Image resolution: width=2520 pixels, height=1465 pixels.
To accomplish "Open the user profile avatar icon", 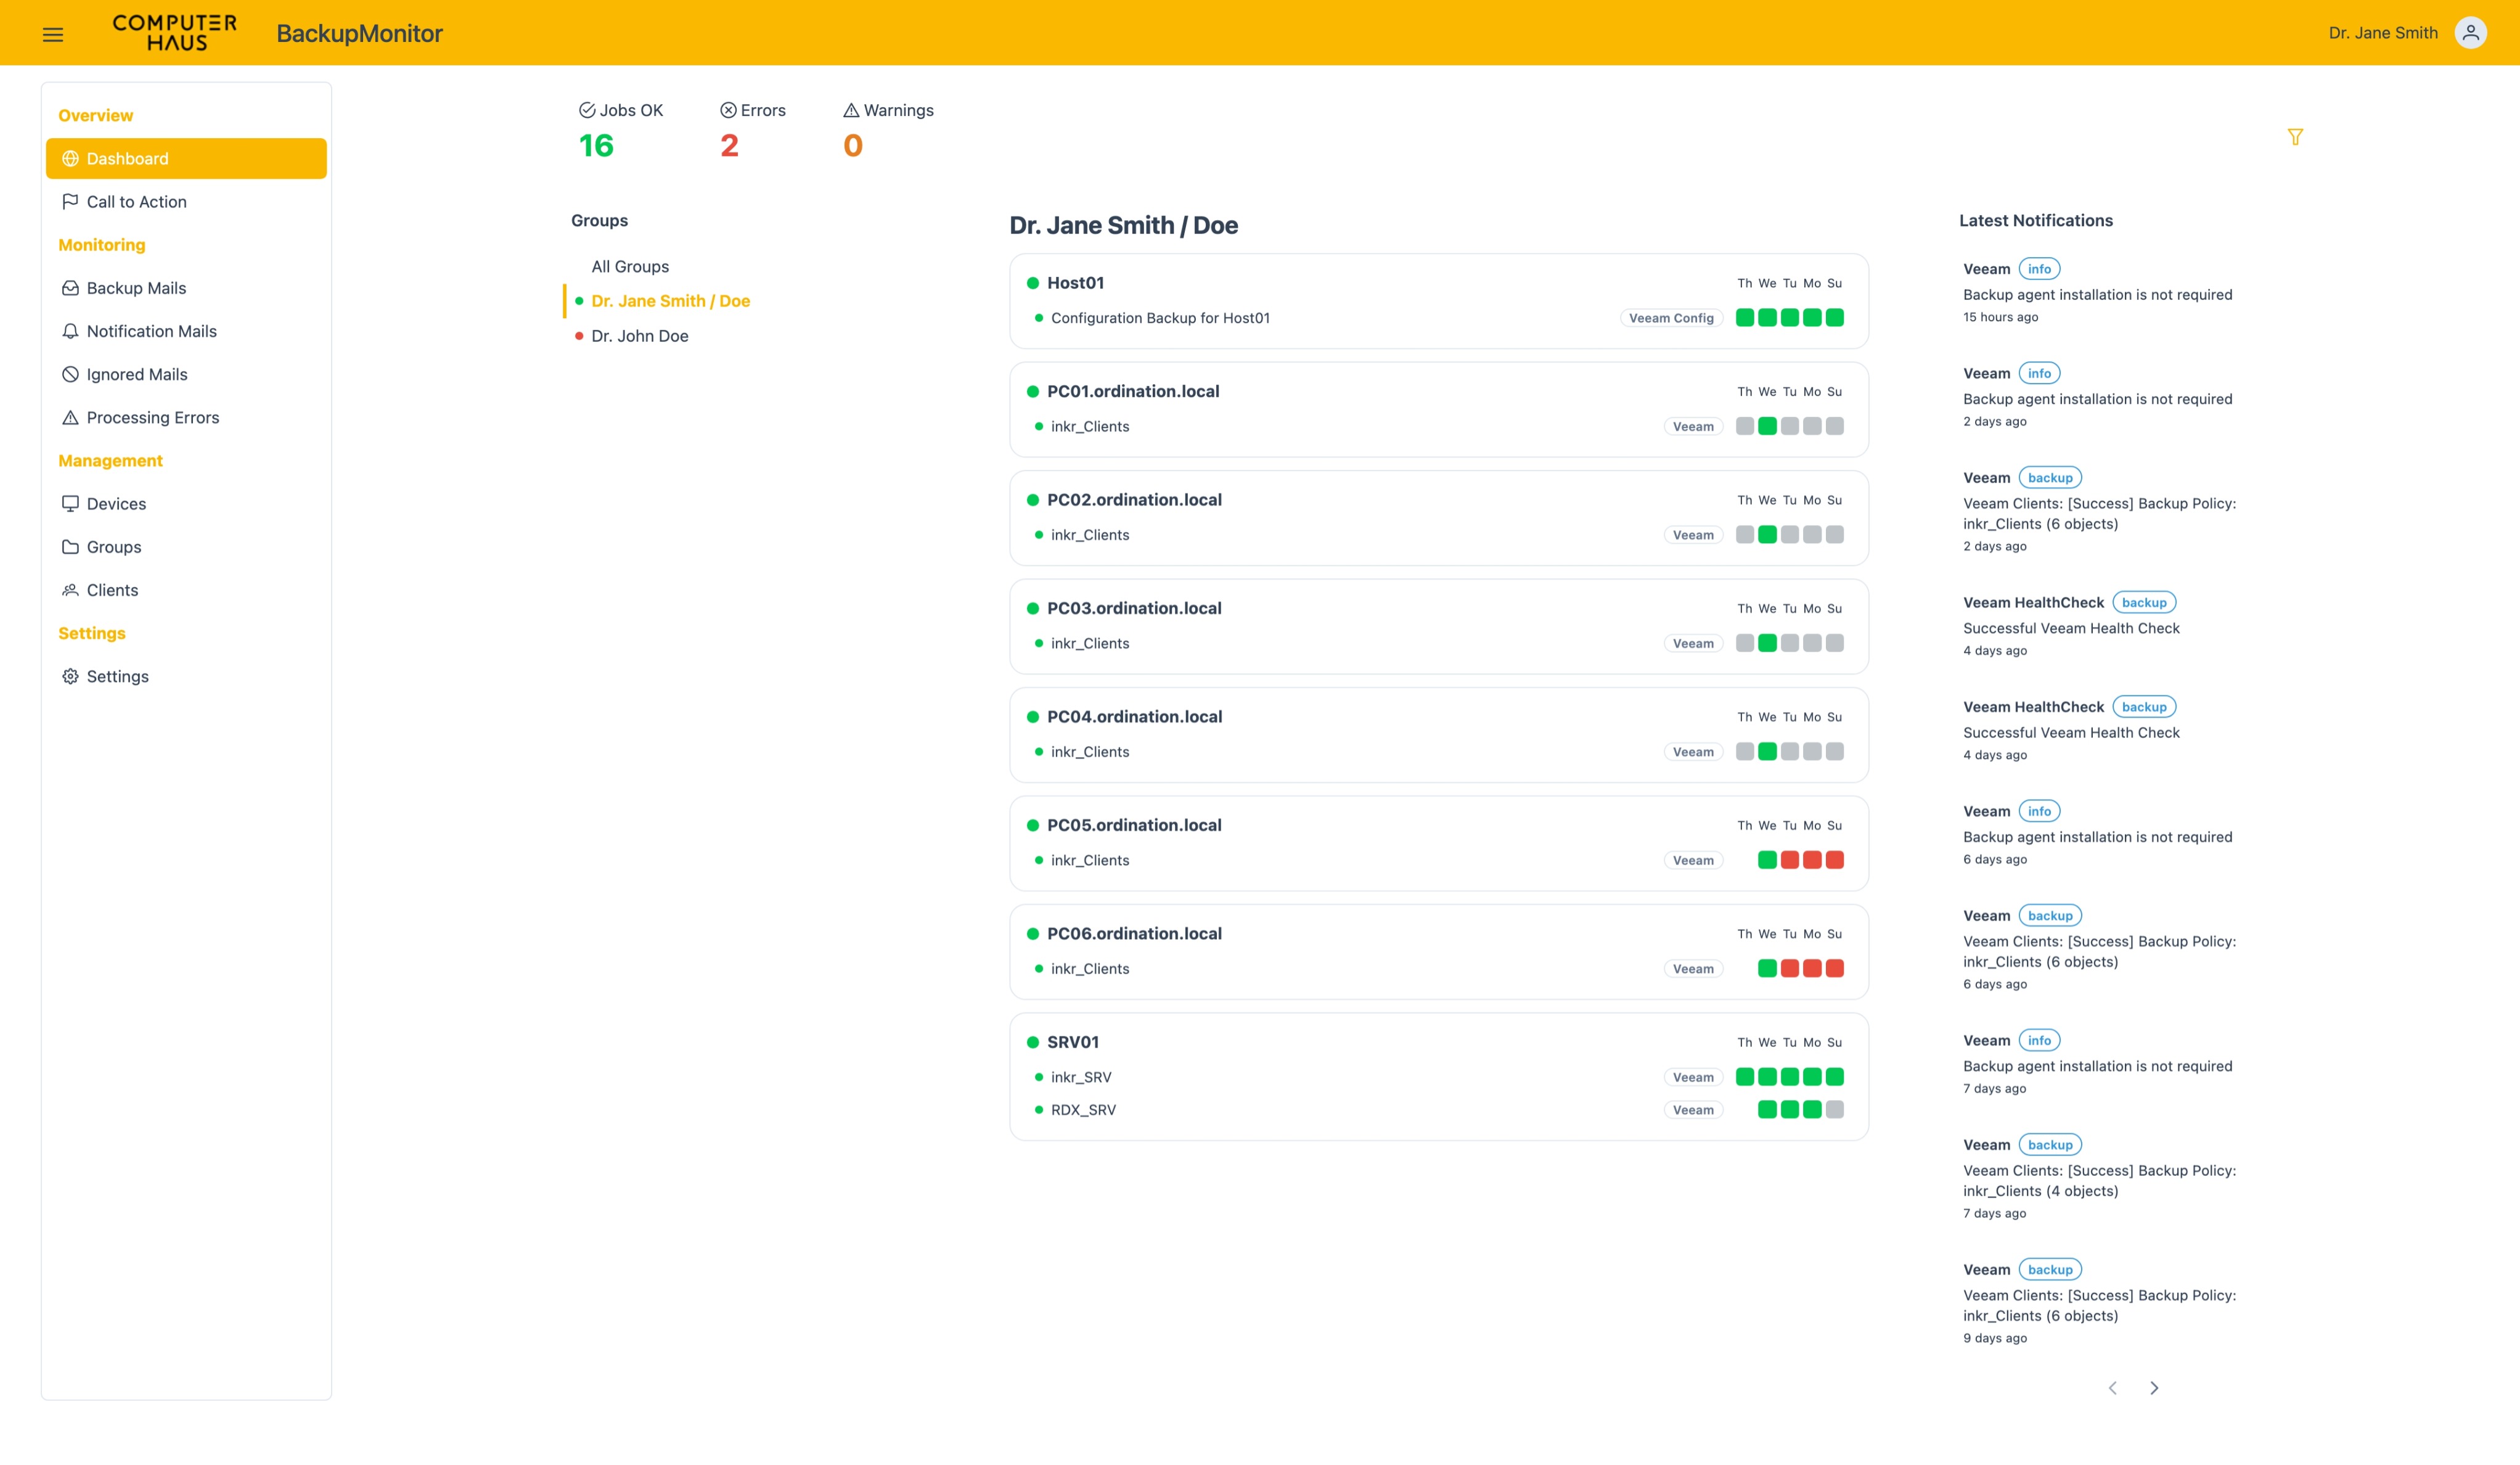I will [2470, 33].
